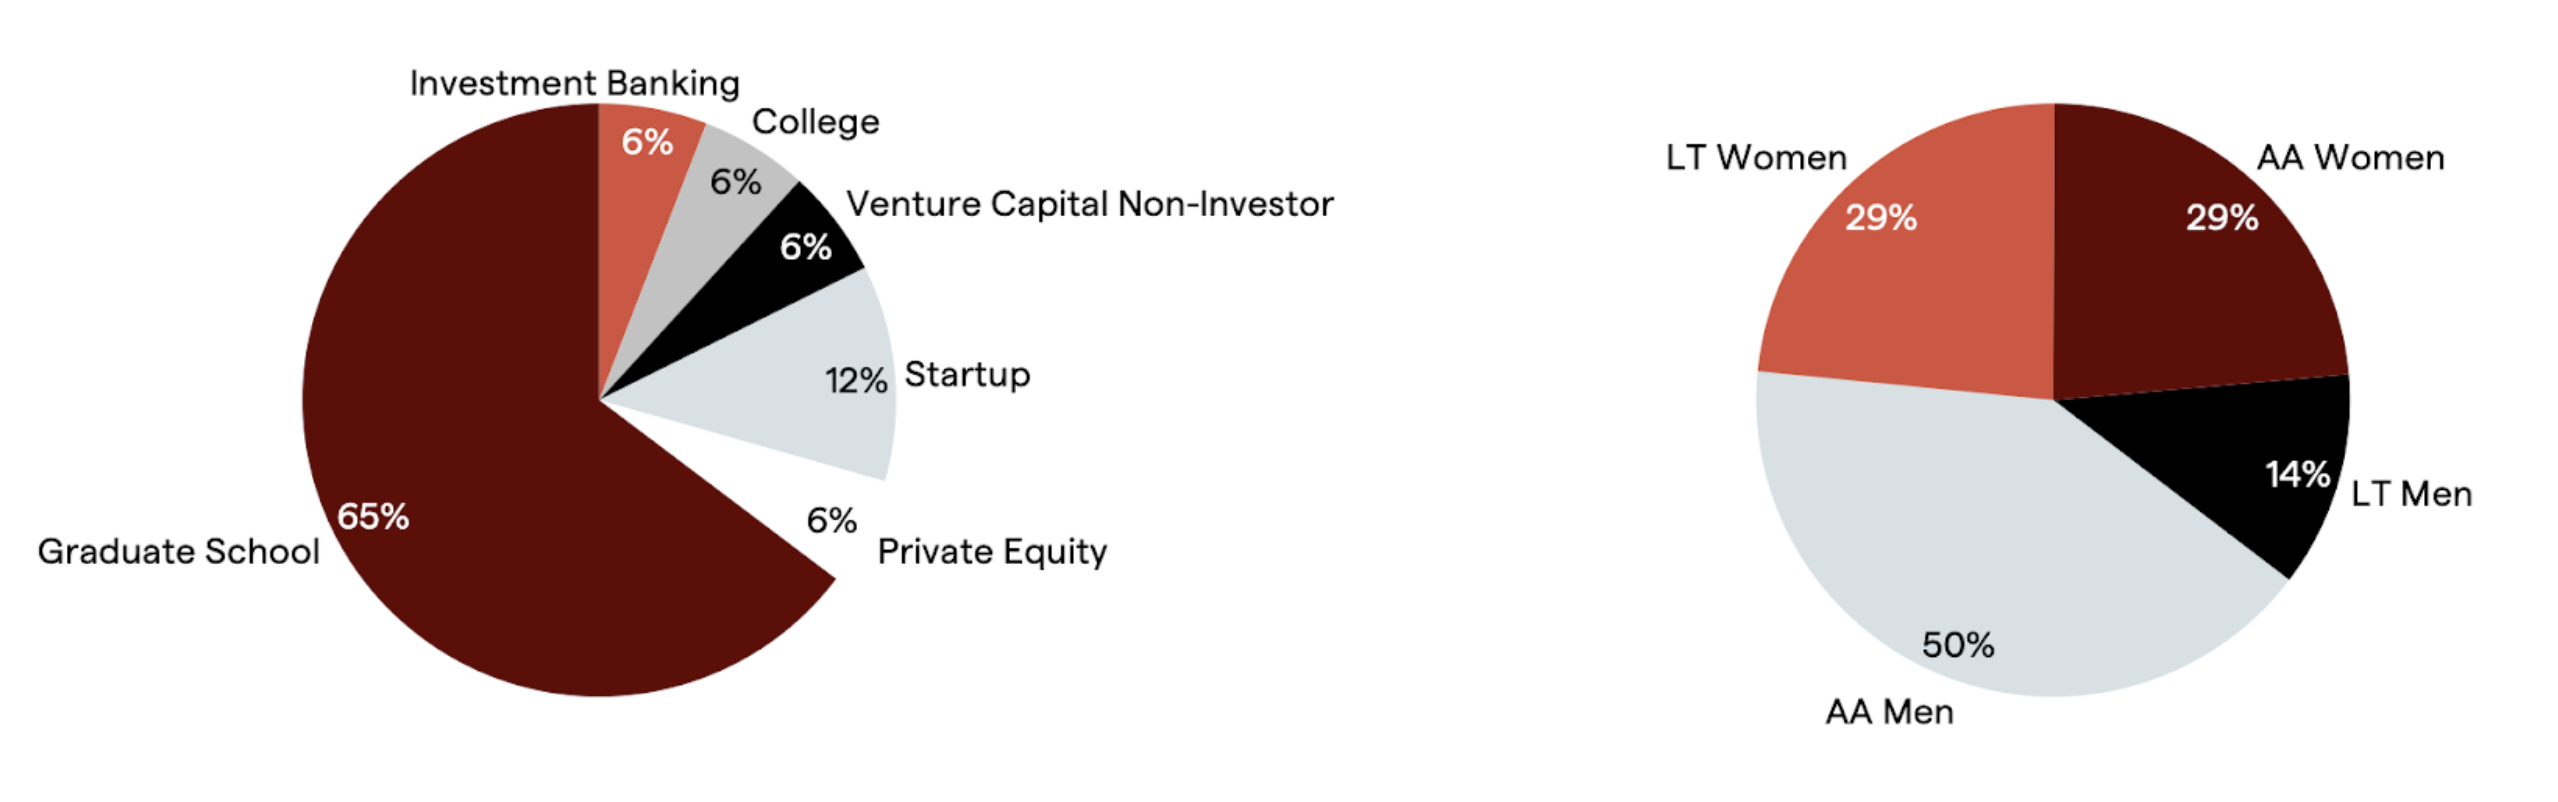Click the Investment Banking label
Image resolution: width=2558 pixels, height=802 pixels.
tap(575, 84)
